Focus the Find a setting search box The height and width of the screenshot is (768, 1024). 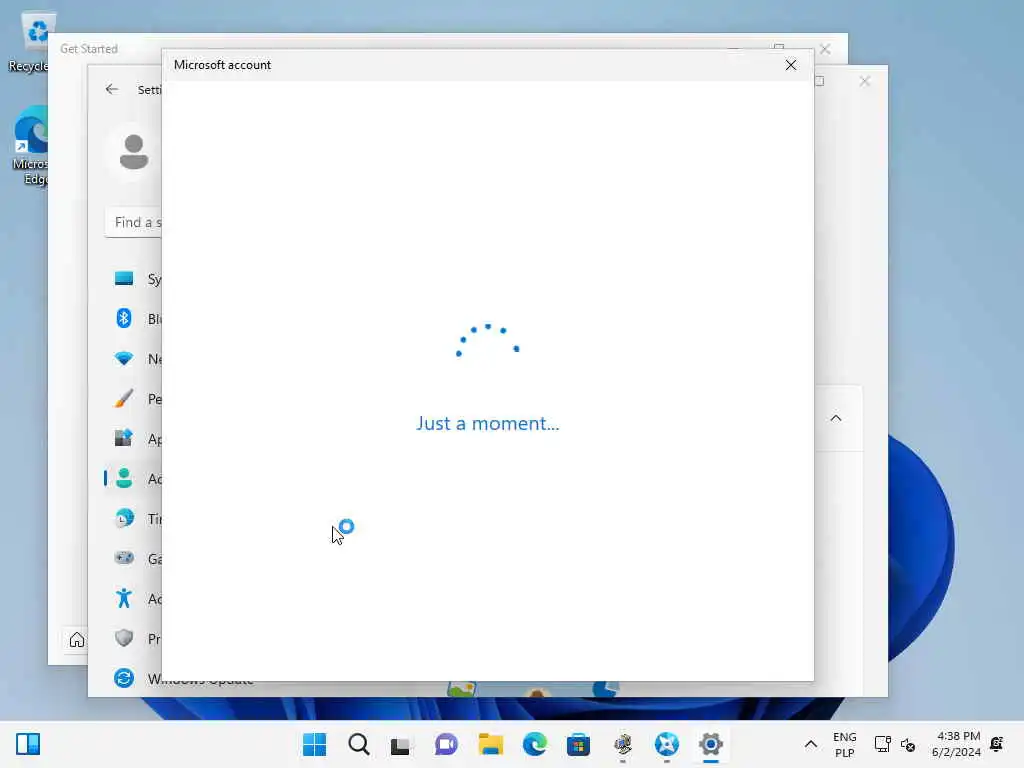tap(134, 222)
